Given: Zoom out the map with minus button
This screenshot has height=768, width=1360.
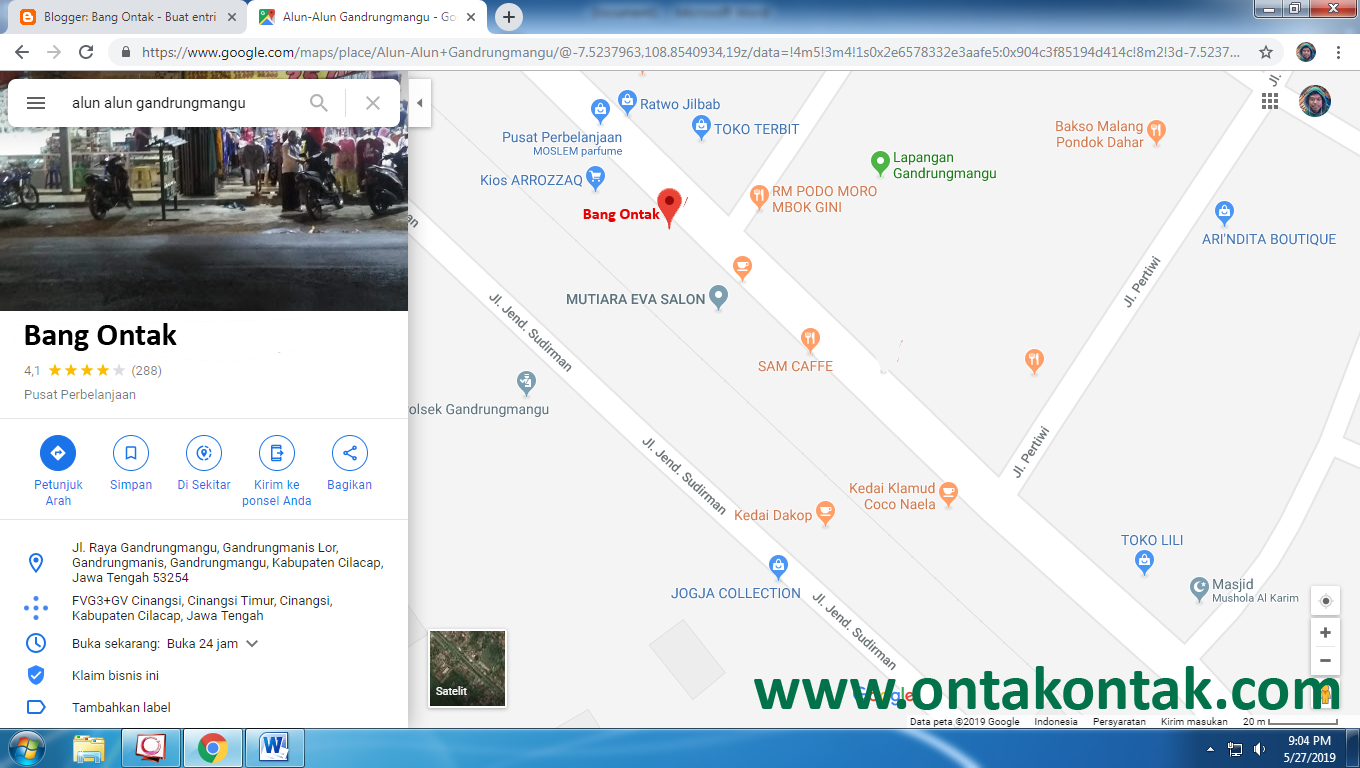Looking at the screenshot, I should (x=1325, y=660).
